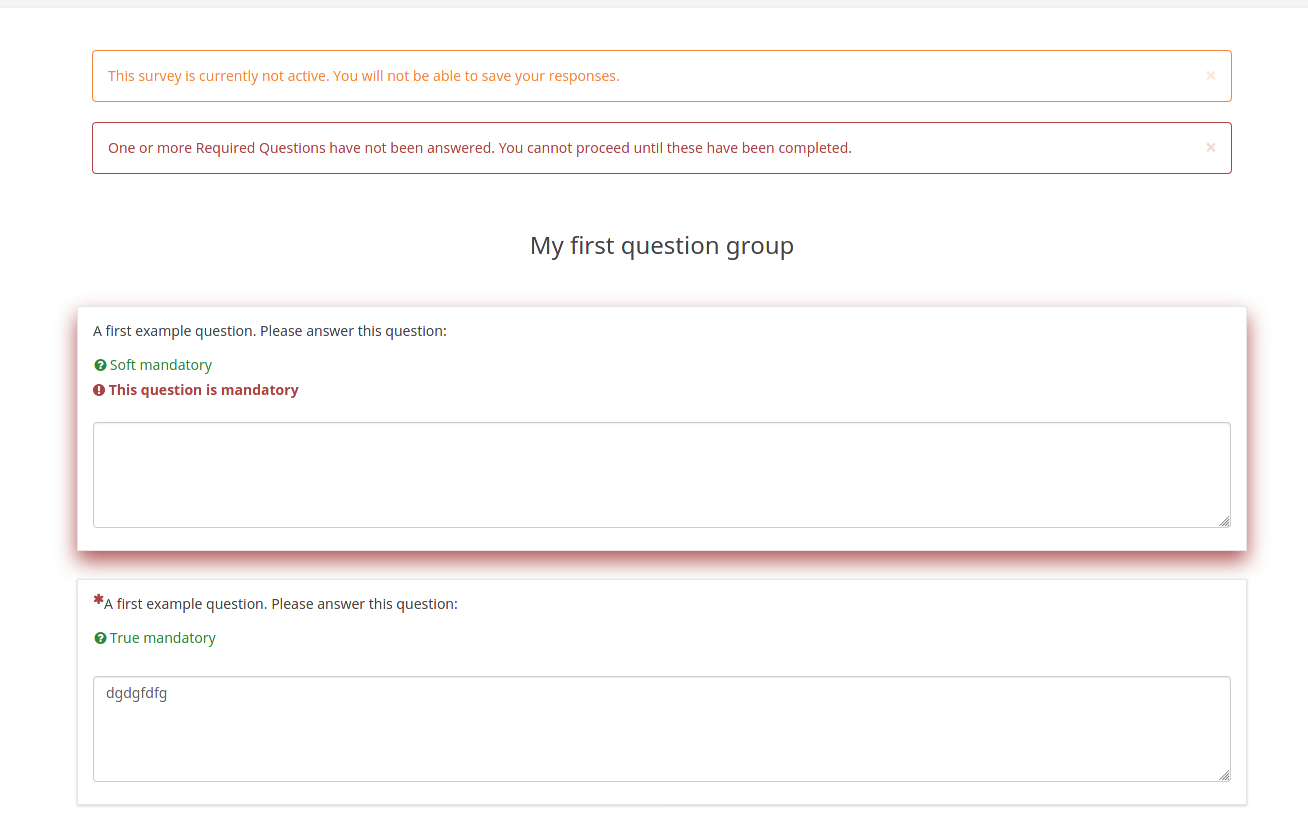Screen dimensions: 1308x815
Task: Click the 'My first question group' heading
Action: [x=661, y=246]
